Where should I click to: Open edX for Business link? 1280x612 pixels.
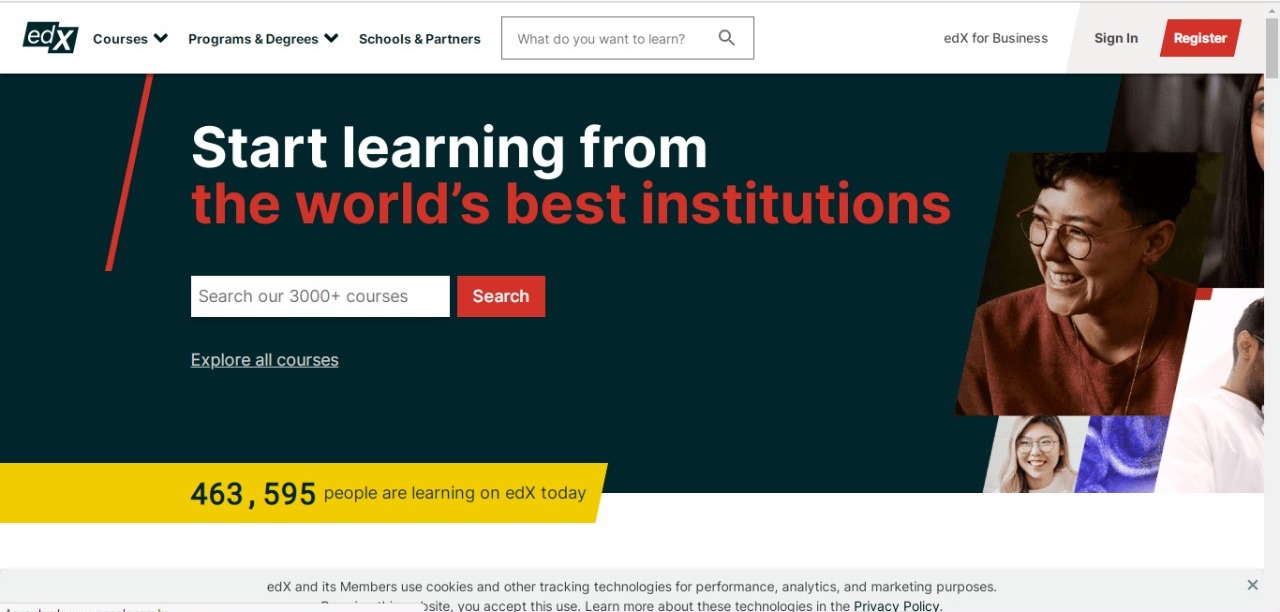coord(995,38)
